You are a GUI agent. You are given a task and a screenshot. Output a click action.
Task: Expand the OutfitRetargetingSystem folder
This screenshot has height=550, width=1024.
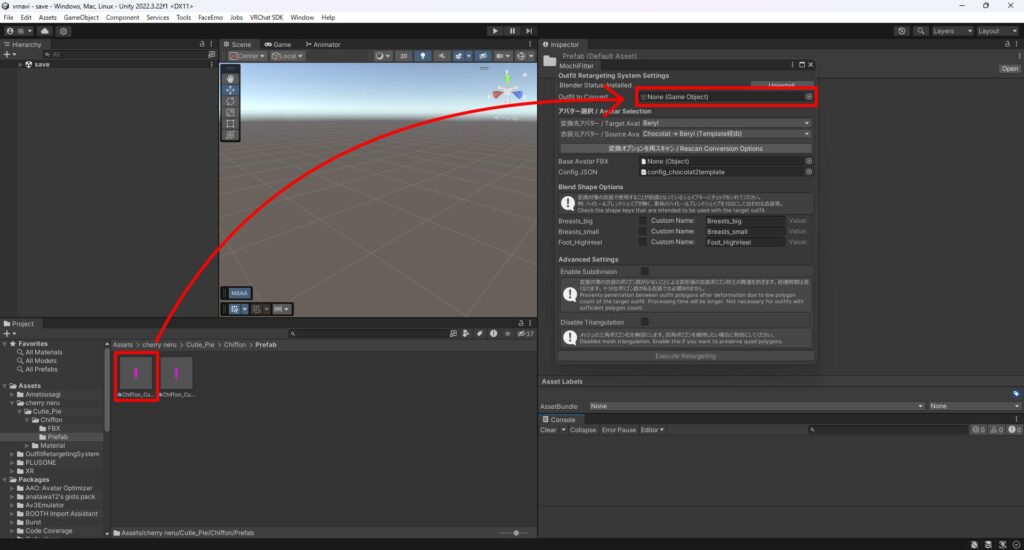click(x=13, y=454)
